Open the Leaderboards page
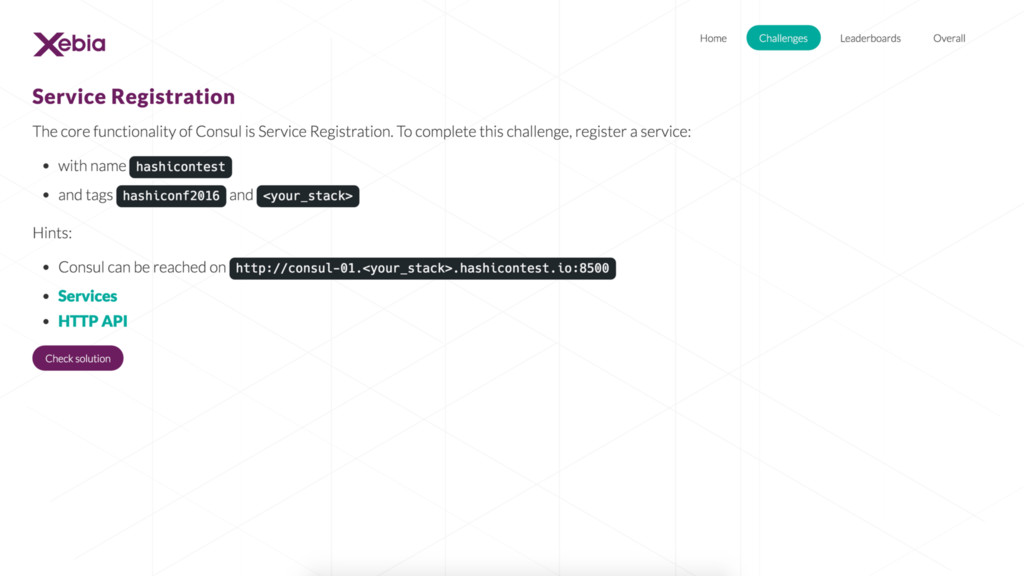 (x=870, y=38)
